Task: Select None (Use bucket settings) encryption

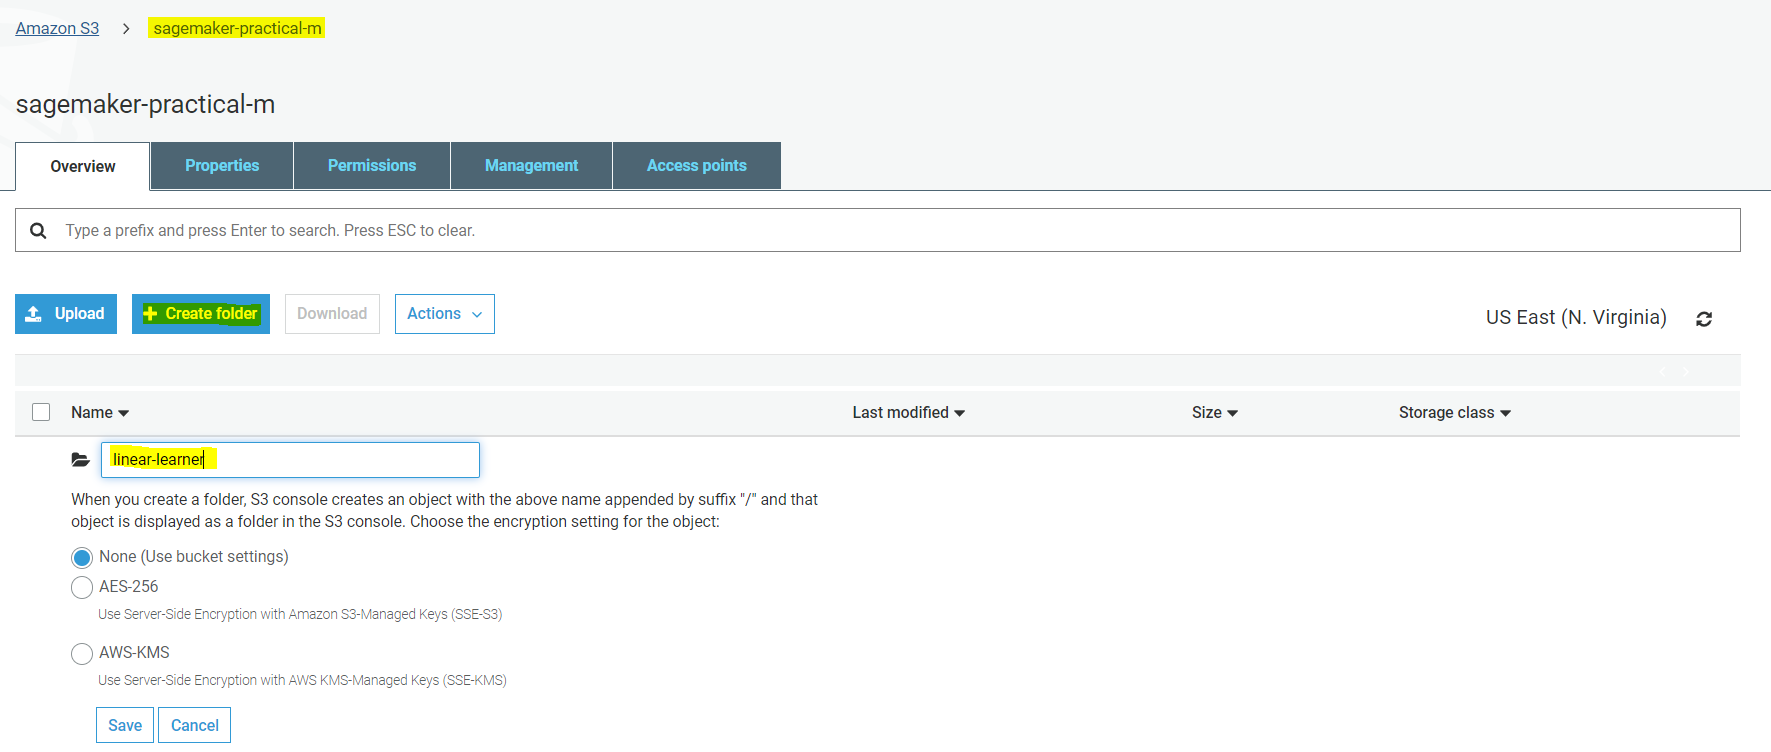Action: (x=82, y=557)
